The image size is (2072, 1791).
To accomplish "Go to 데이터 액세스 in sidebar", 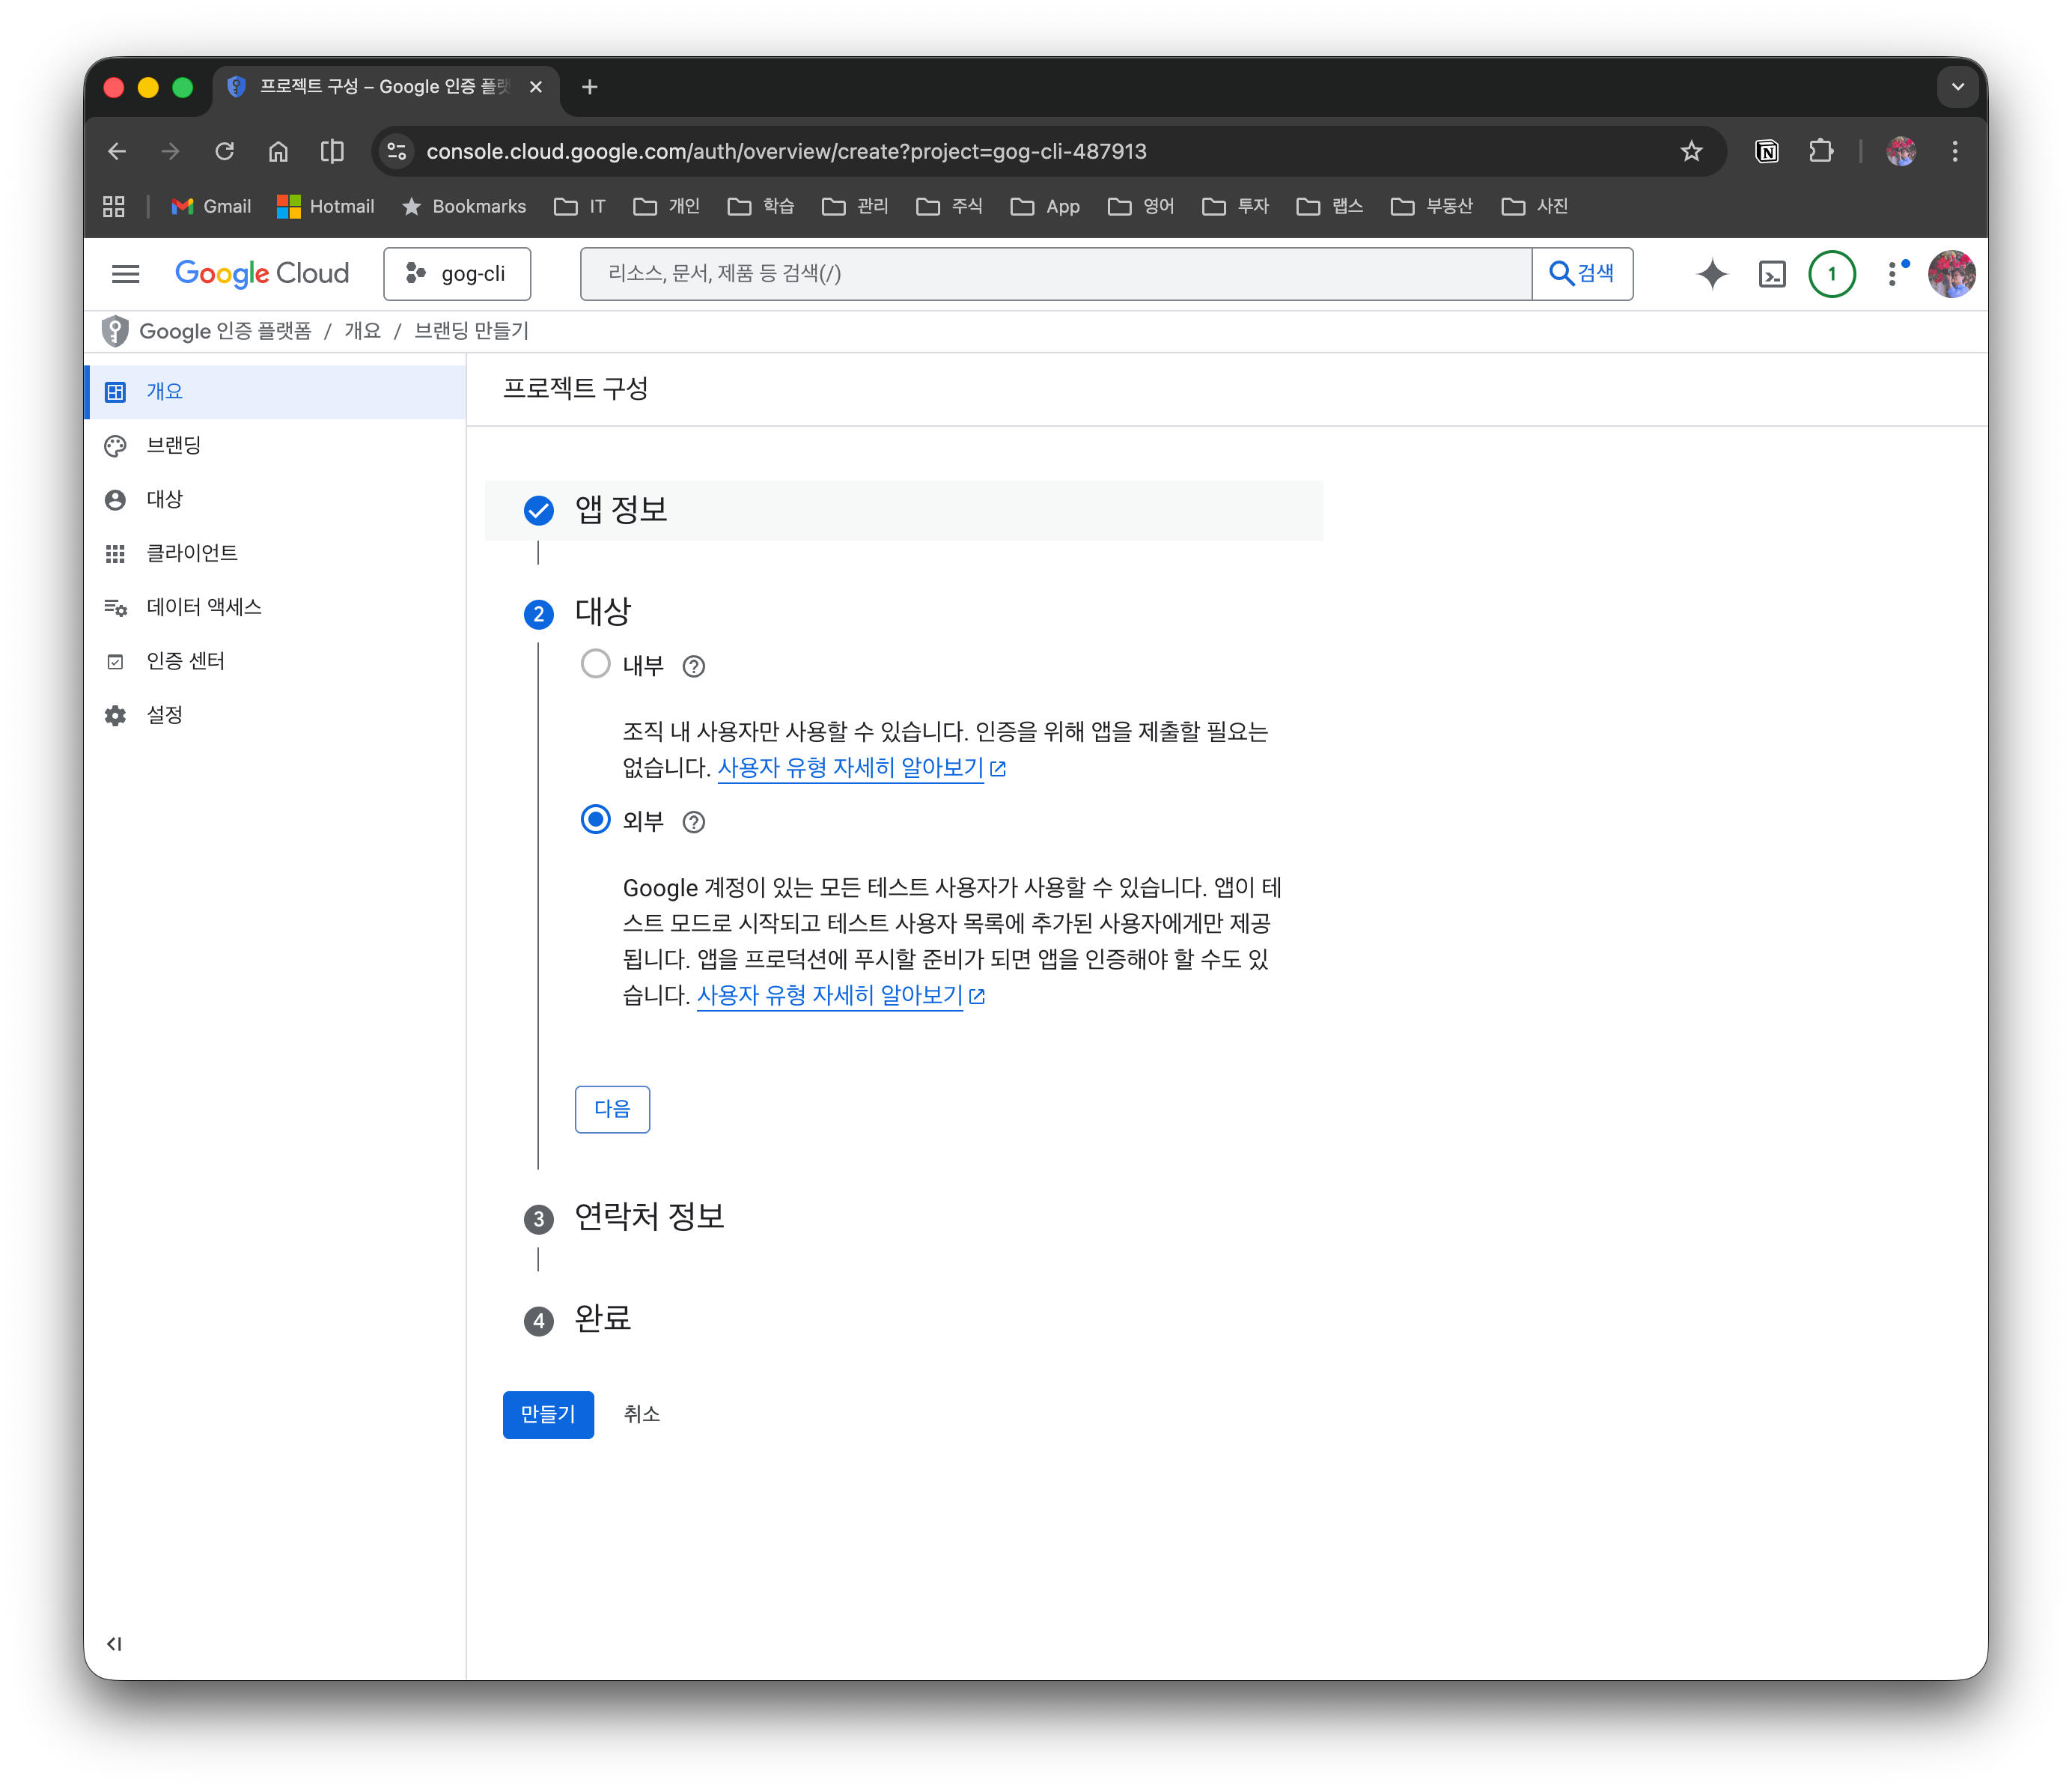I will (203, 607).
